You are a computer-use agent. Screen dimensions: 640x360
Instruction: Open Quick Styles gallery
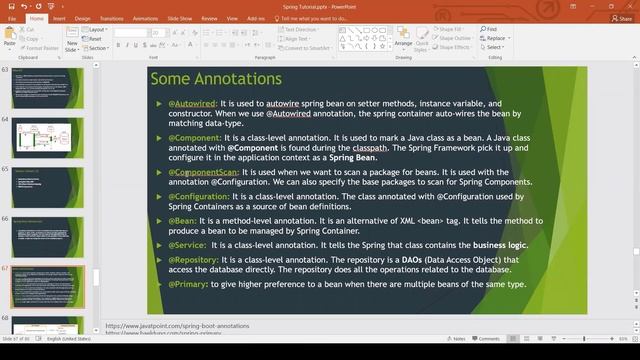pos(422,40)
